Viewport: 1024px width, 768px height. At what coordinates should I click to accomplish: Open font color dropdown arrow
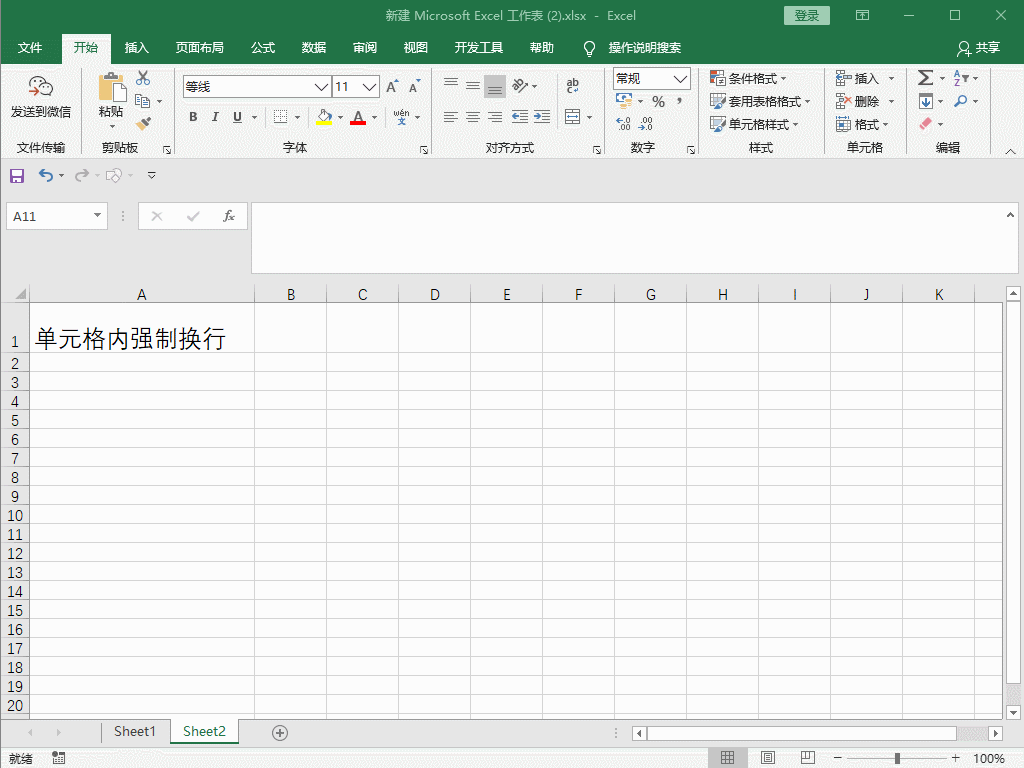click(374, 118)
